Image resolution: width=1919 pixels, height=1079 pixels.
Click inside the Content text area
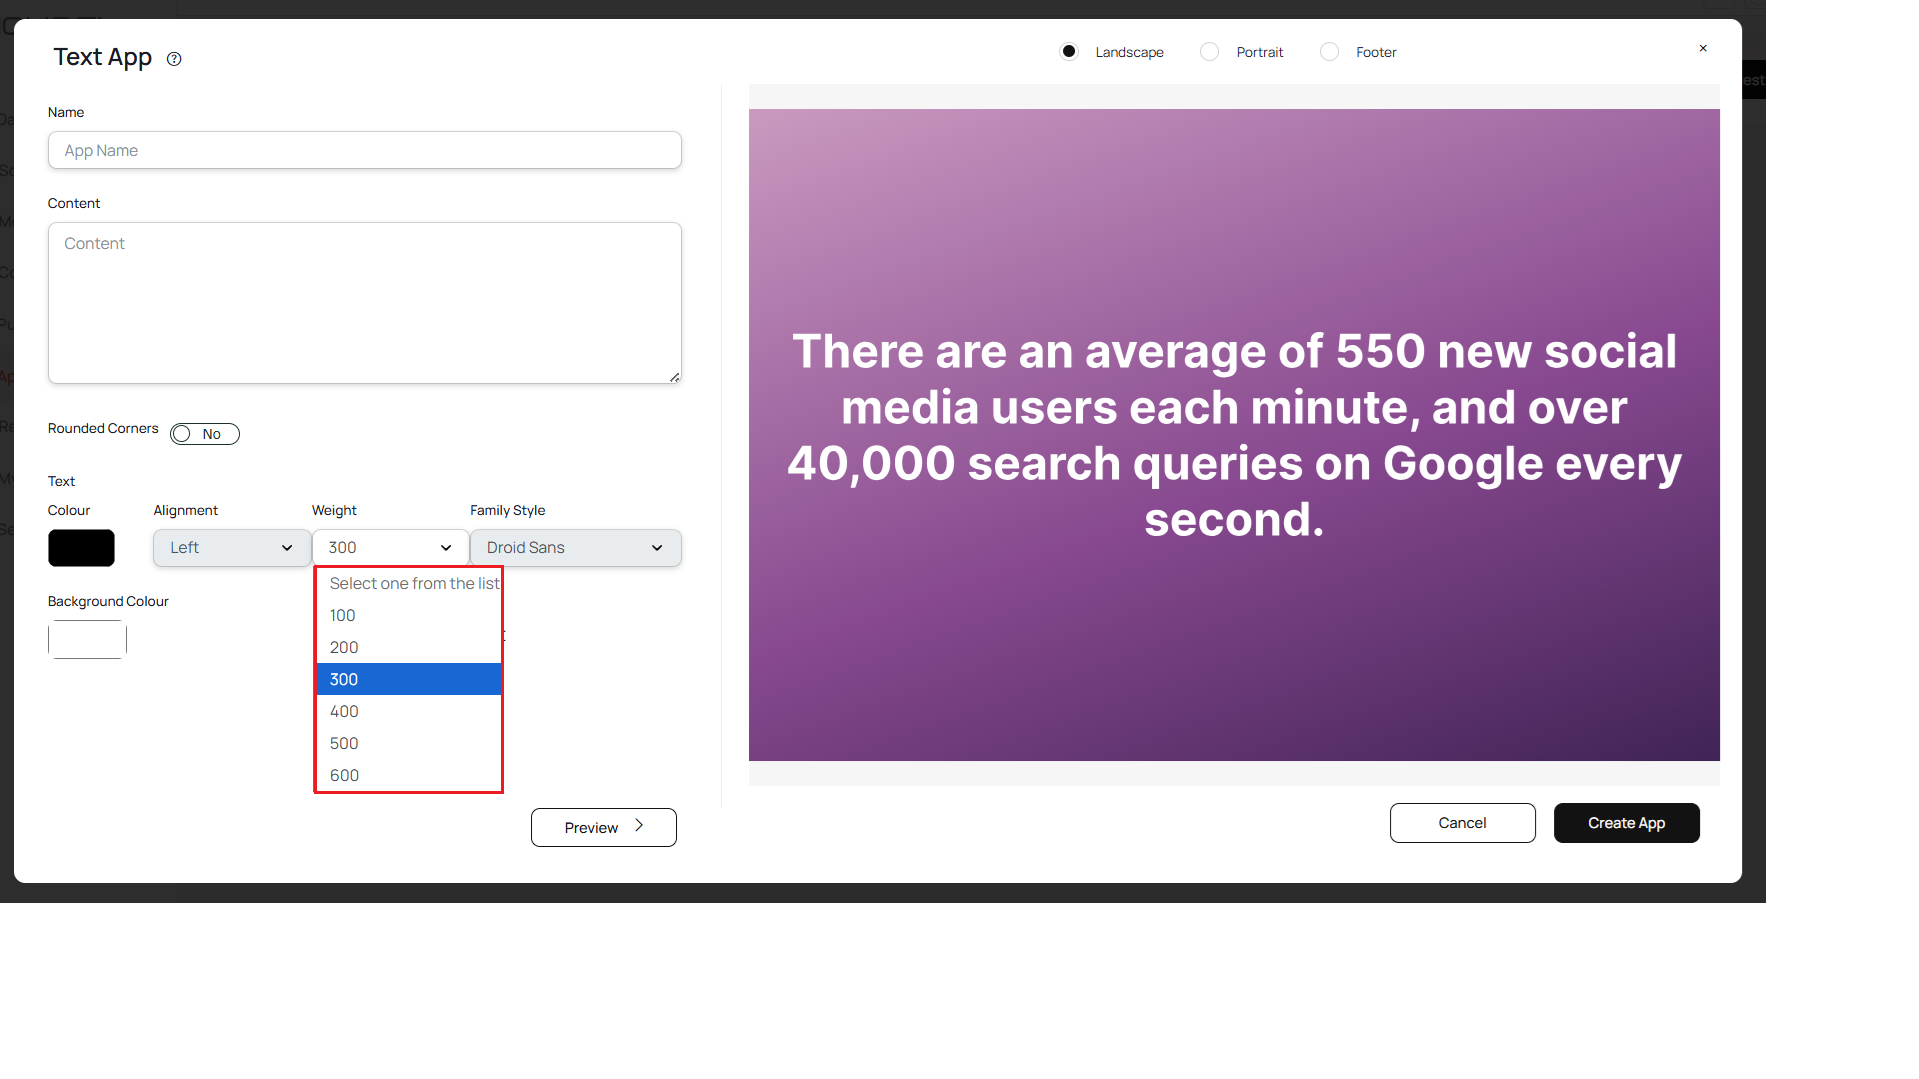tap(364, 302)
